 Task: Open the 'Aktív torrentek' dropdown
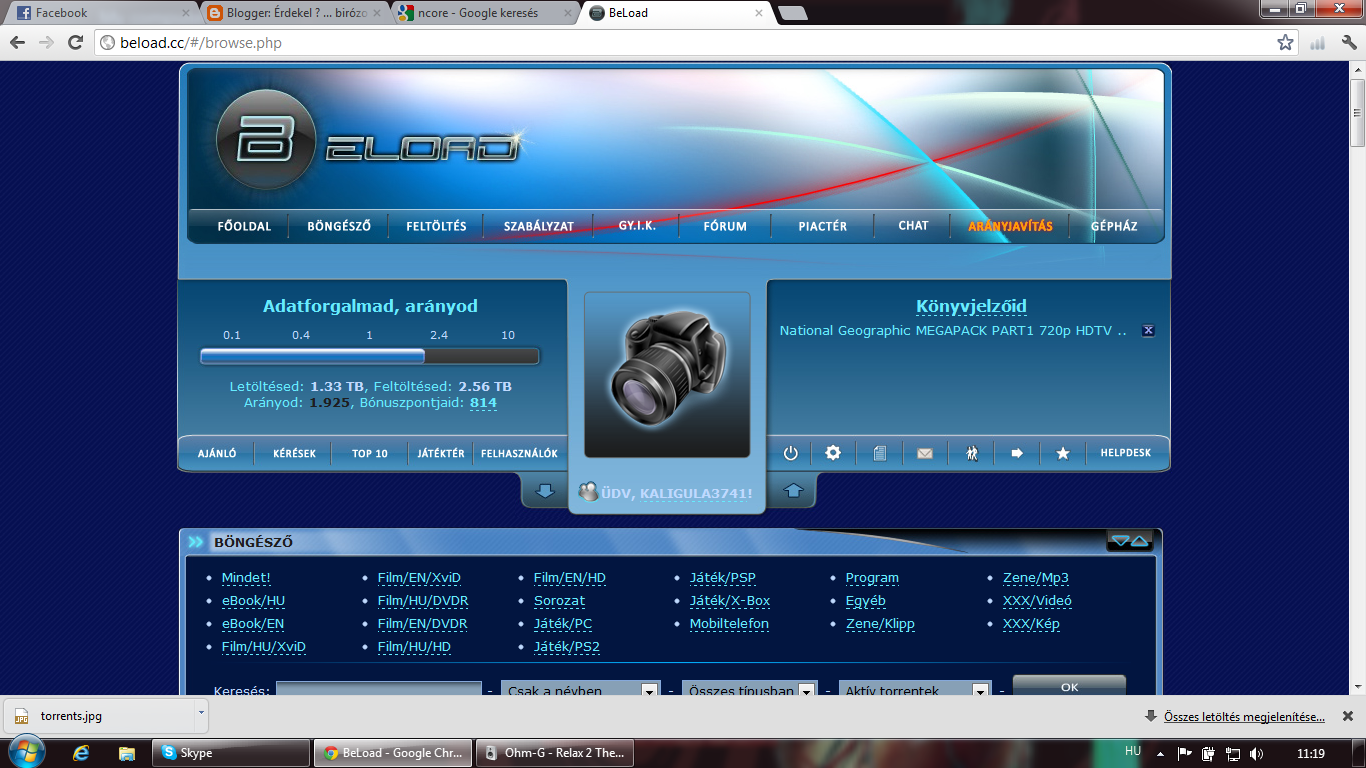pyautogui.click(x=914, y=691)
